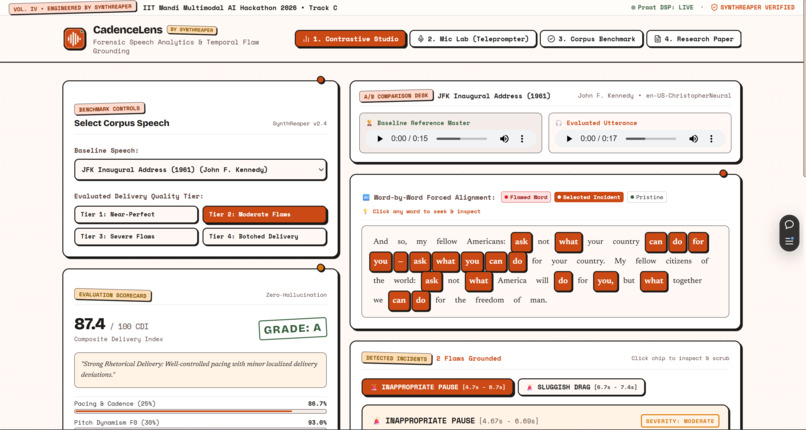Switch to 1. Contrastive Studio tab

click(x=351, y=39)
